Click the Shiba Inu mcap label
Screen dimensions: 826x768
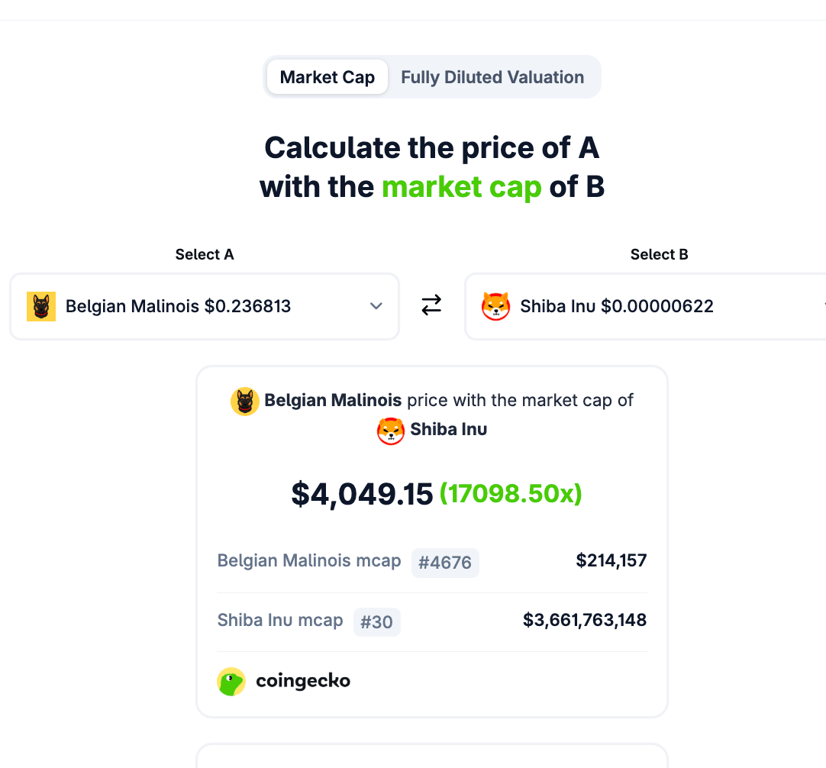coord(280,620)
